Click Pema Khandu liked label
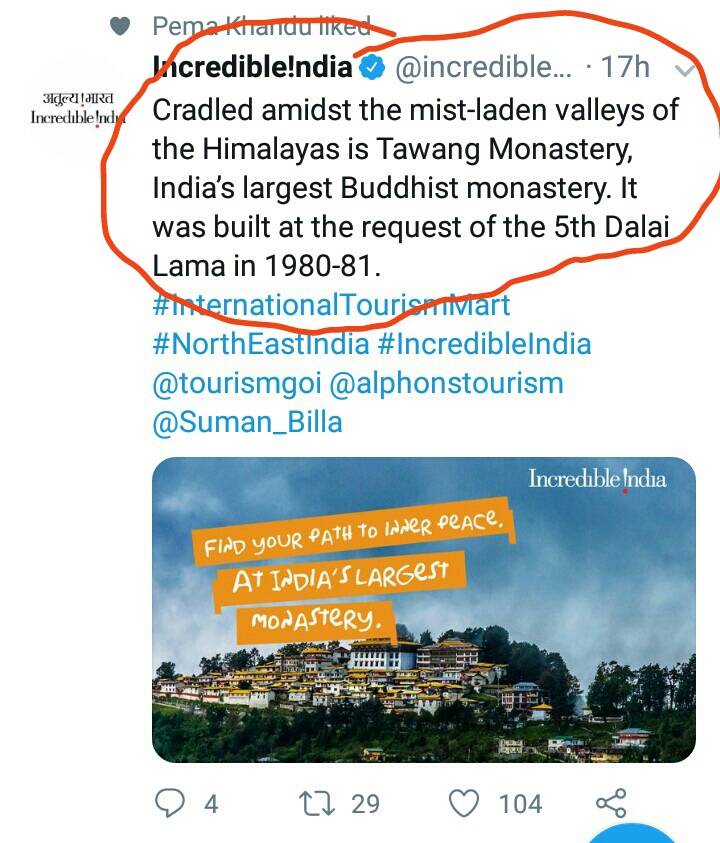720x843 pixels. (x=262, y=26)
